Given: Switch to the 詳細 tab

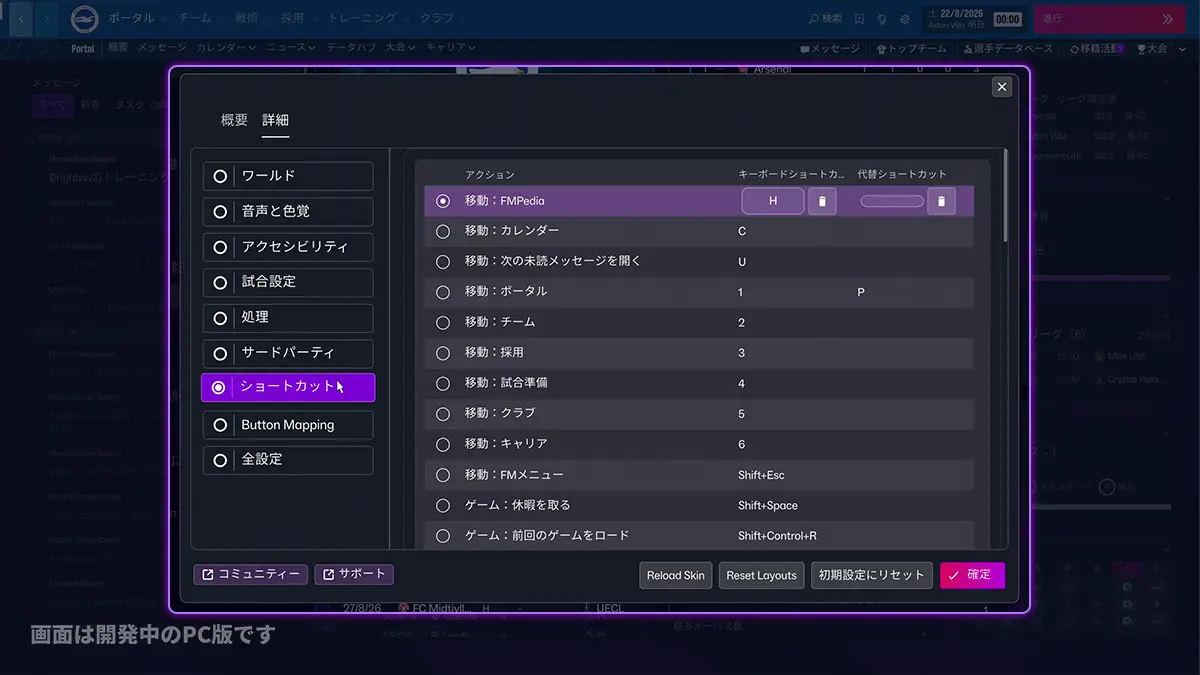Looking at the screenshot, I should coord(276,120).
